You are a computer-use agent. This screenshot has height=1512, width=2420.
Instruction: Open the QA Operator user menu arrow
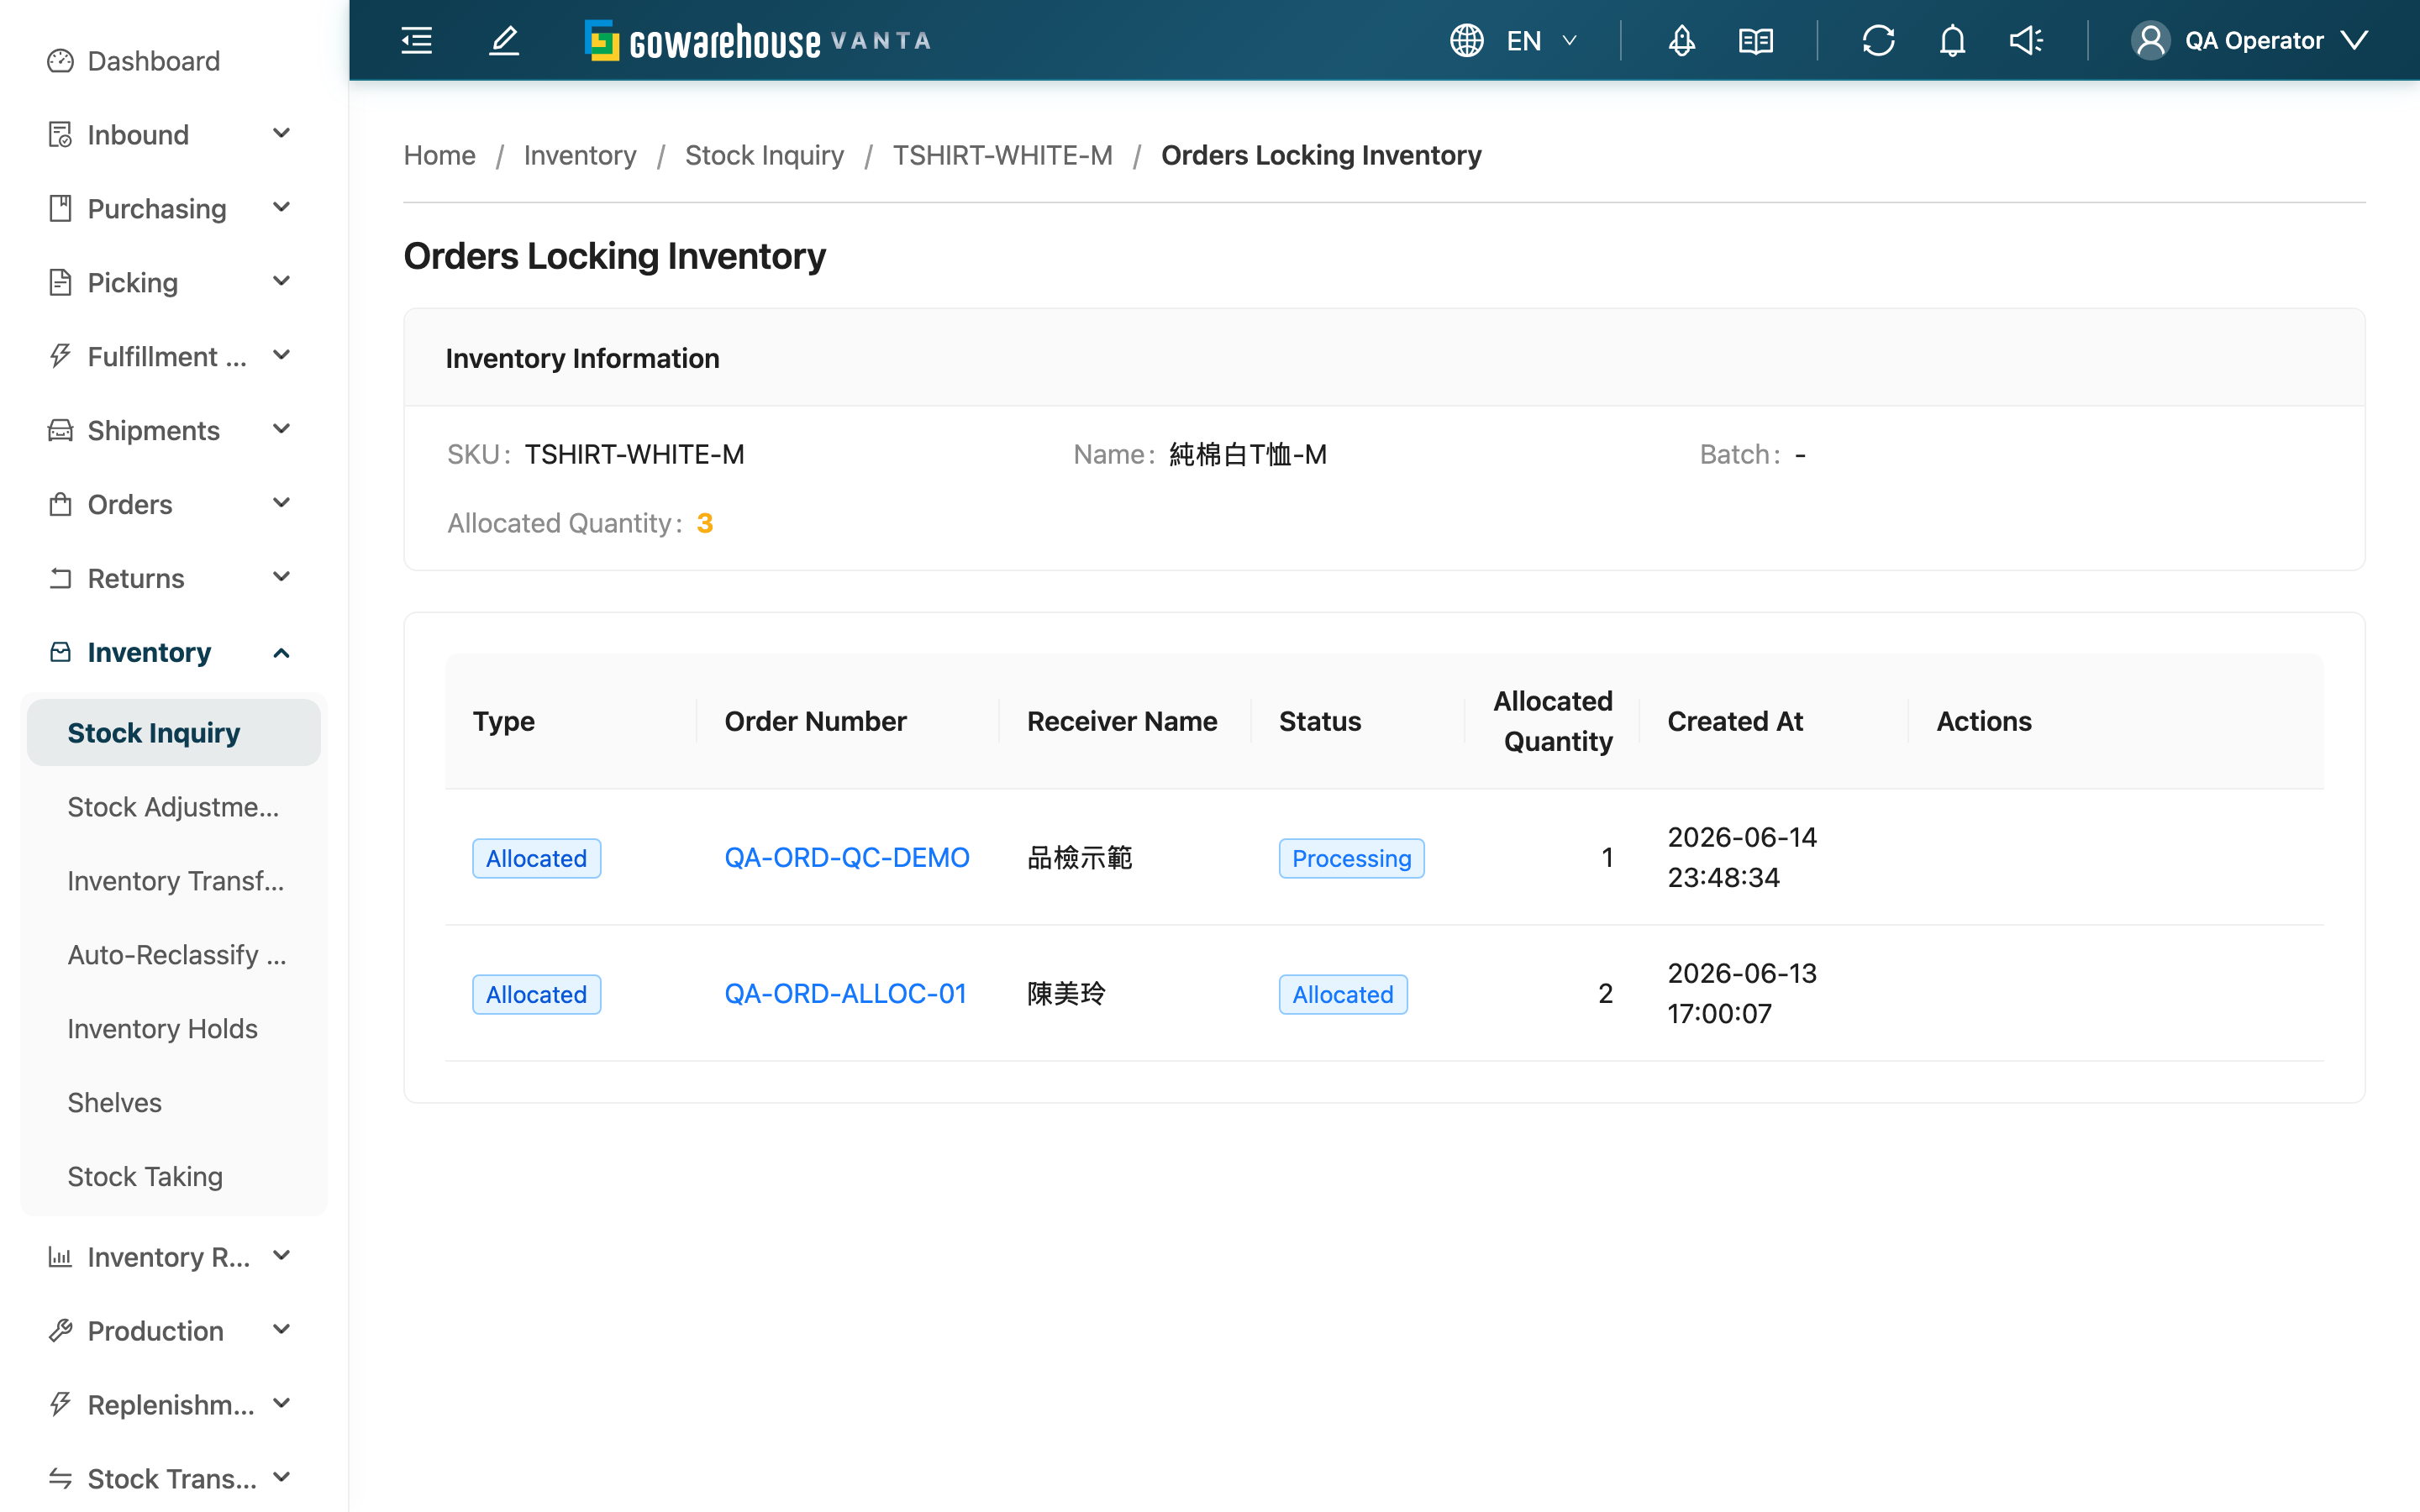2356,40
